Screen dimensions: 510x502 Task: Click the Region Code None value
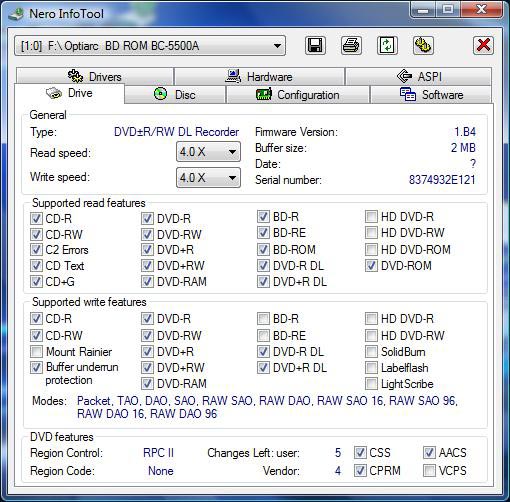coord(161,471)
